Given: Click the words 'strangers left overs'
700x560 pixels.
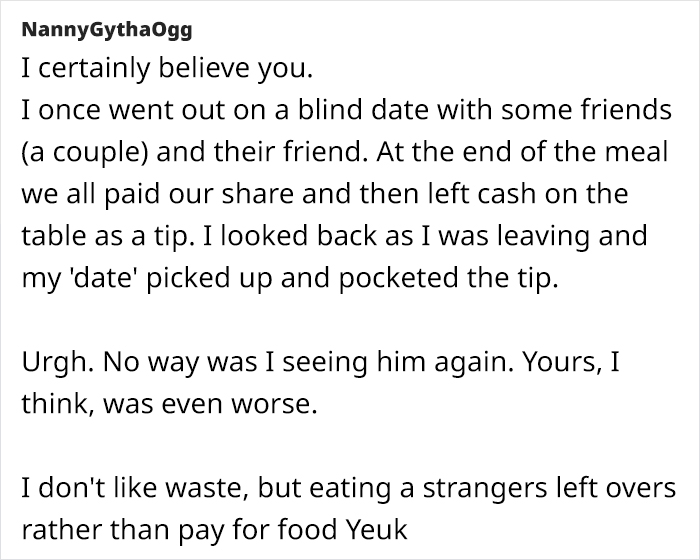Looking at the screenshot, I should [550, 487].
